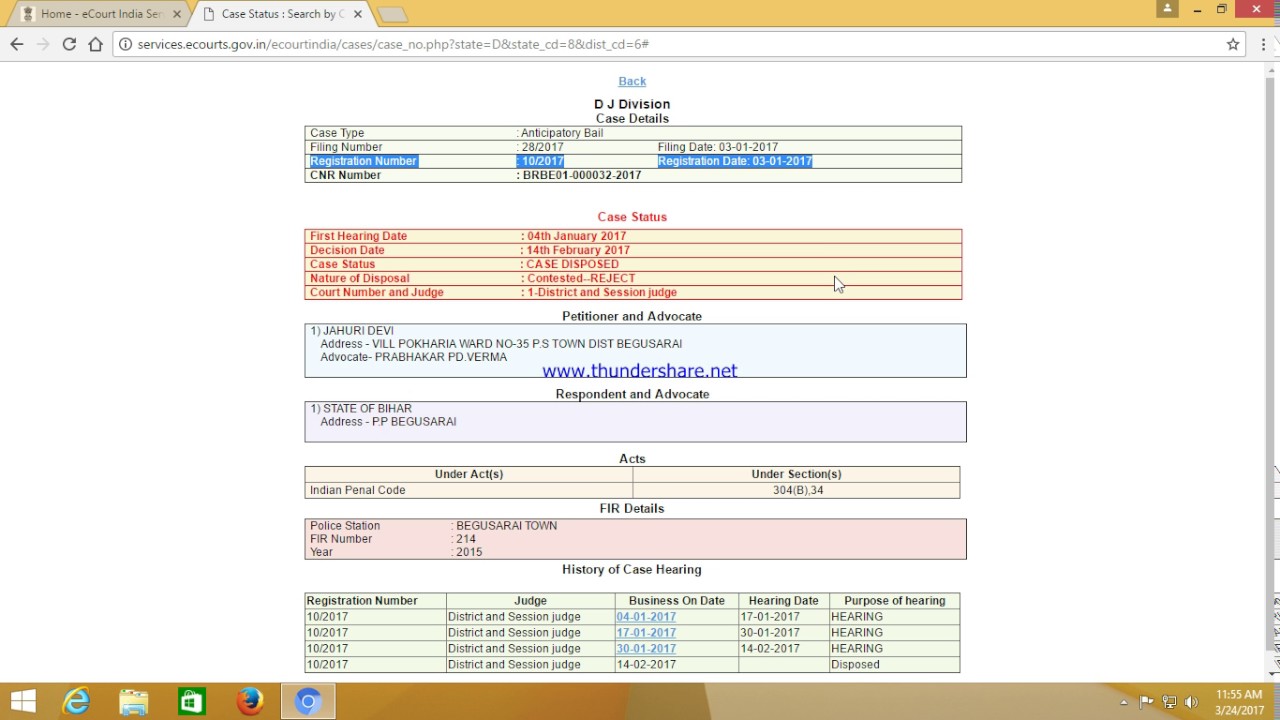Click Advocate- PRABHAKAR PD.VERMA text
Screen dimensions: 1280x720
point(414,357)
